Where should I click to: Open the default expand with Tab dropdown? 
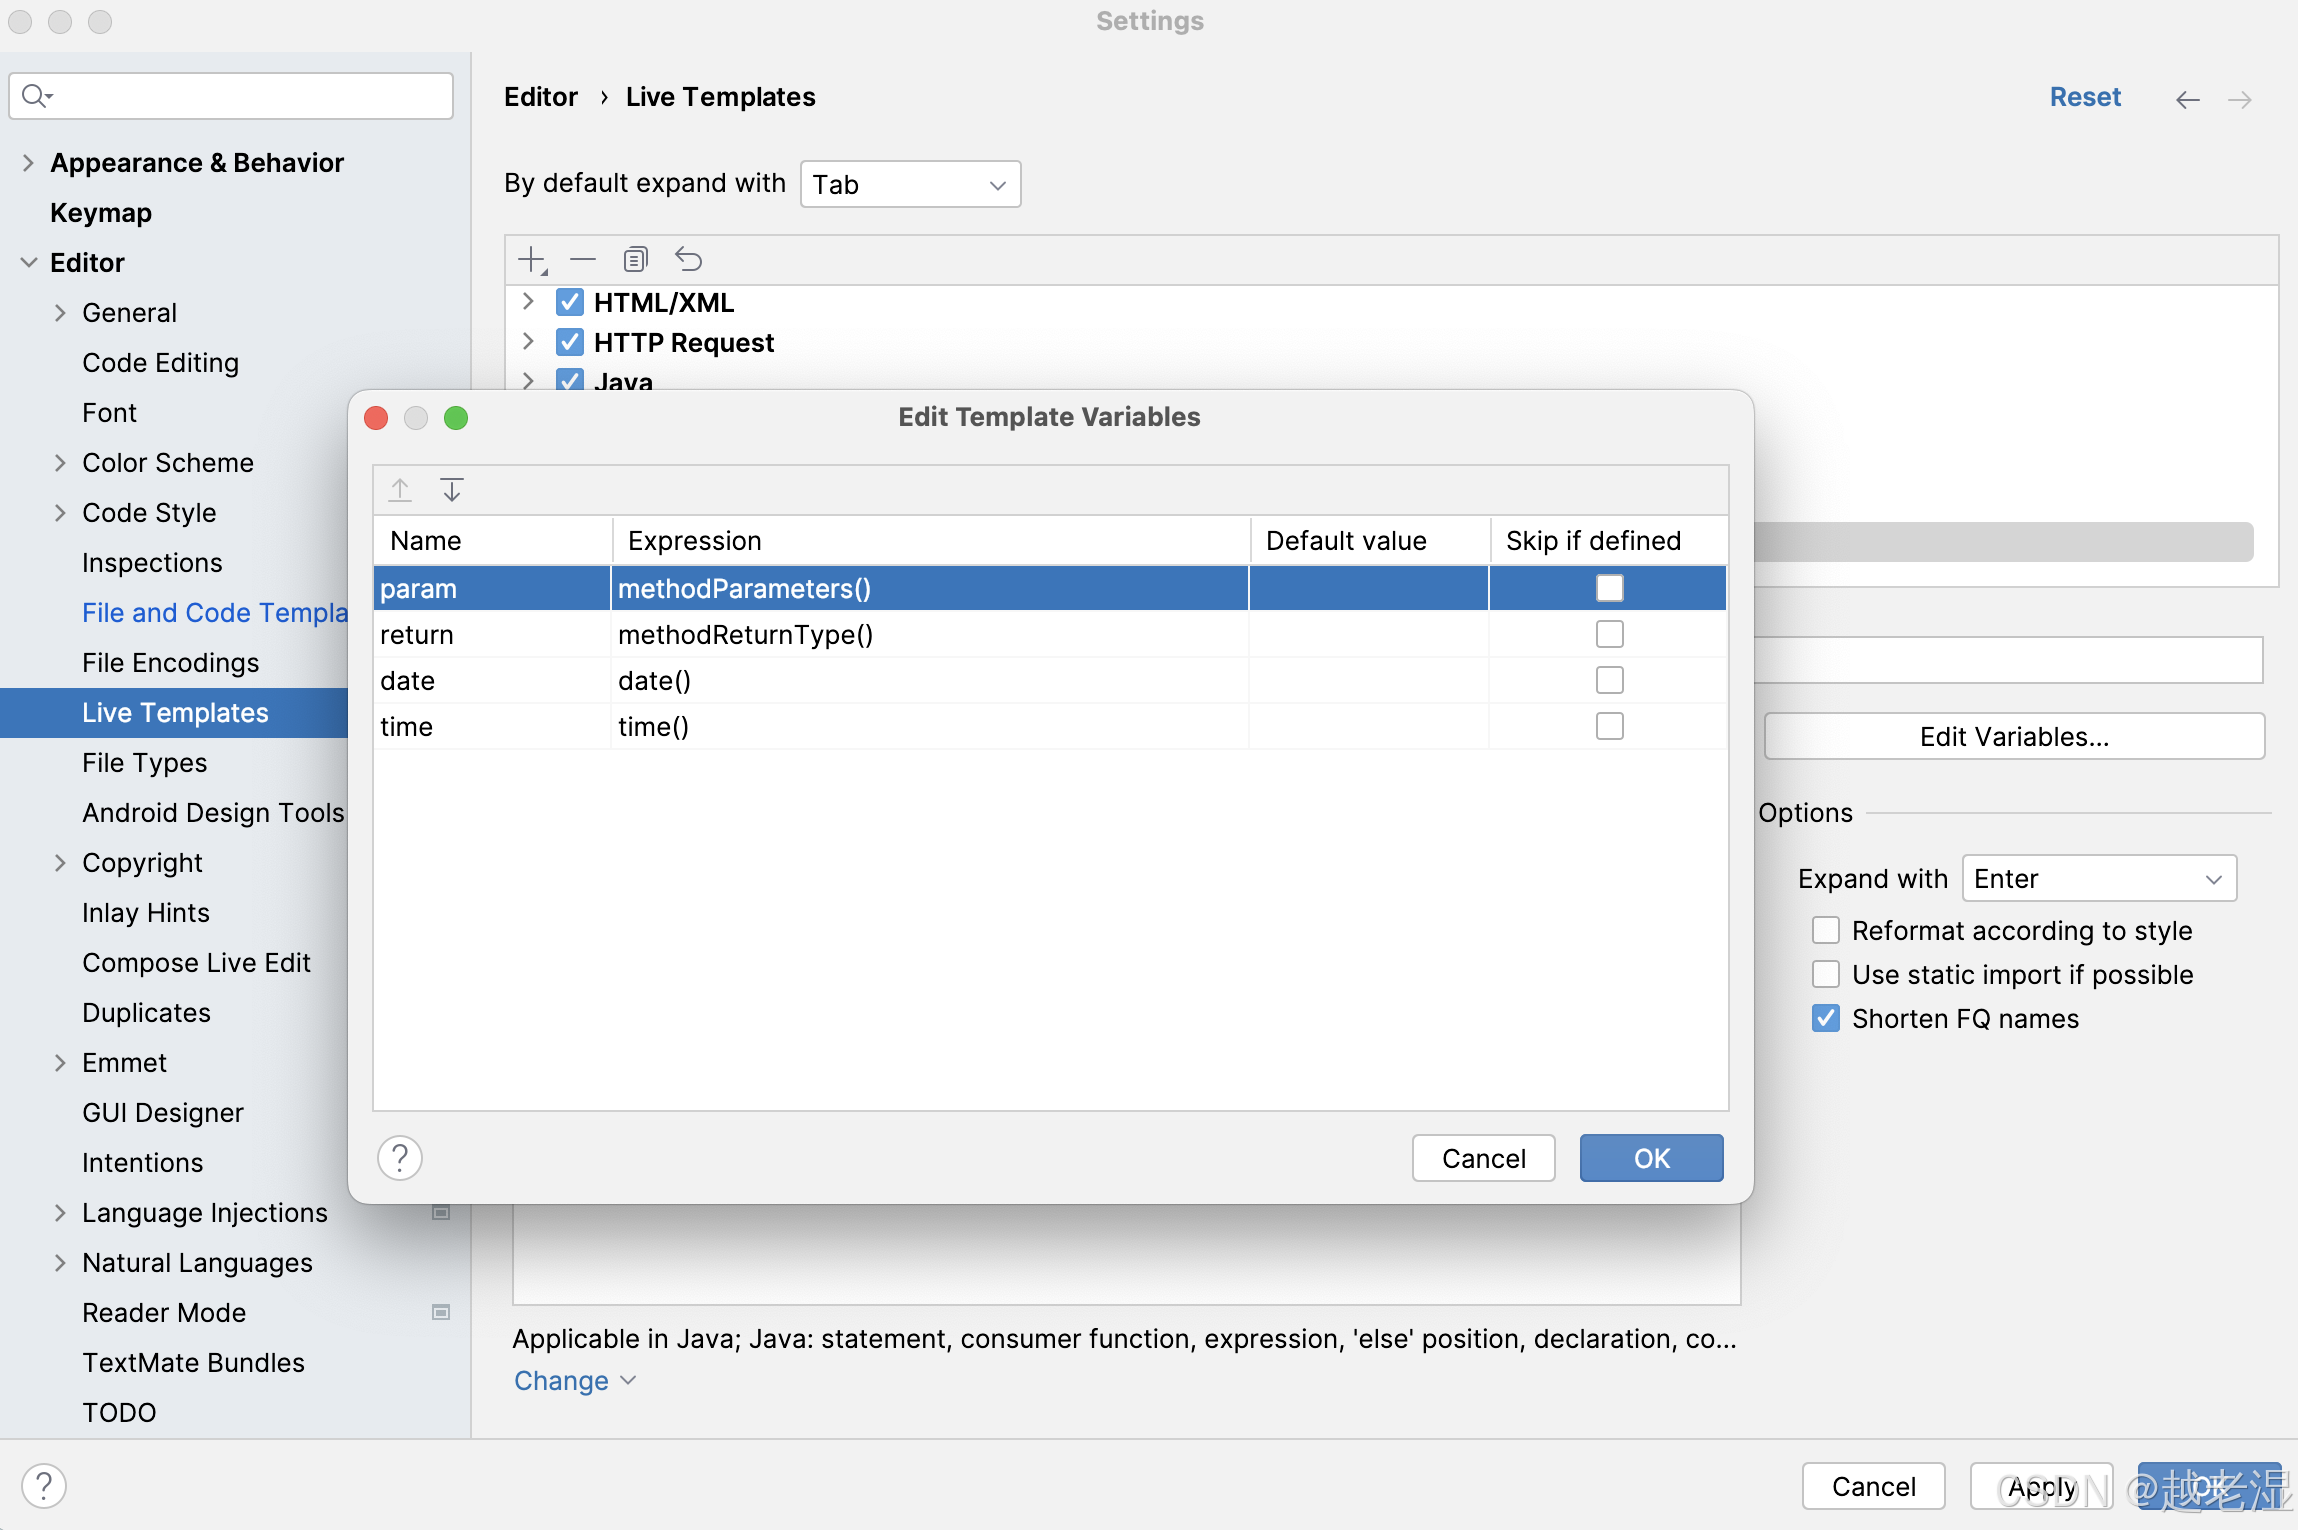[x=910, y=184]
